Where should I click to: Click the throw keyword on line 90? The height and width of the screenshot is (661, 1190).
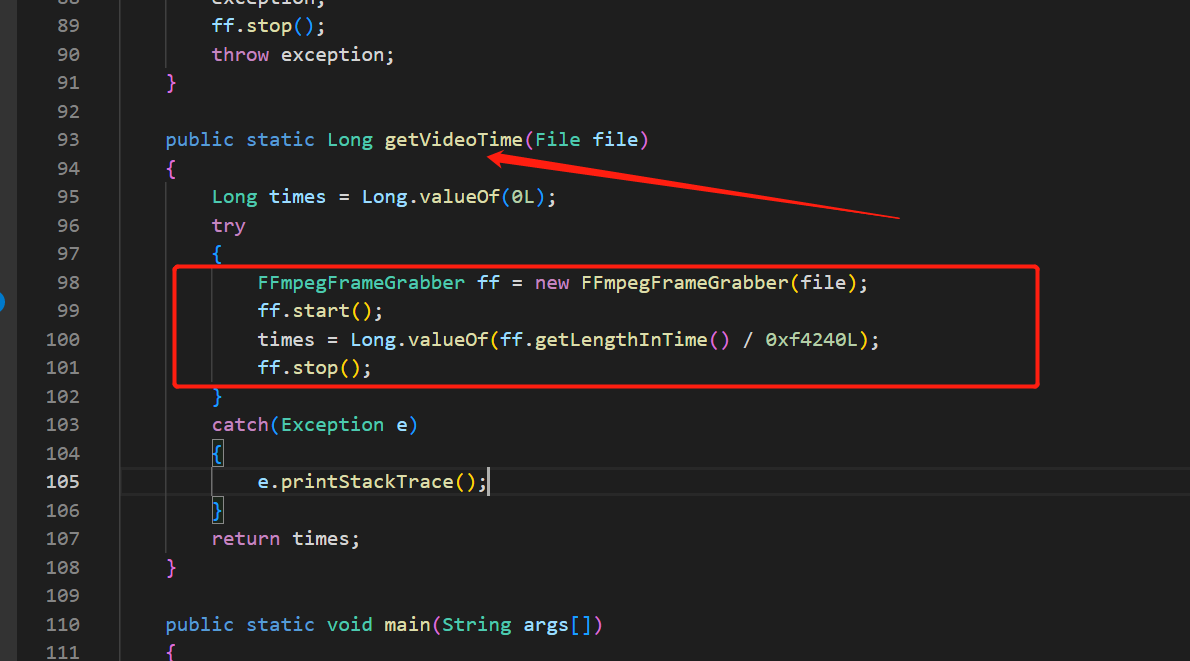[x=240, y=54]
